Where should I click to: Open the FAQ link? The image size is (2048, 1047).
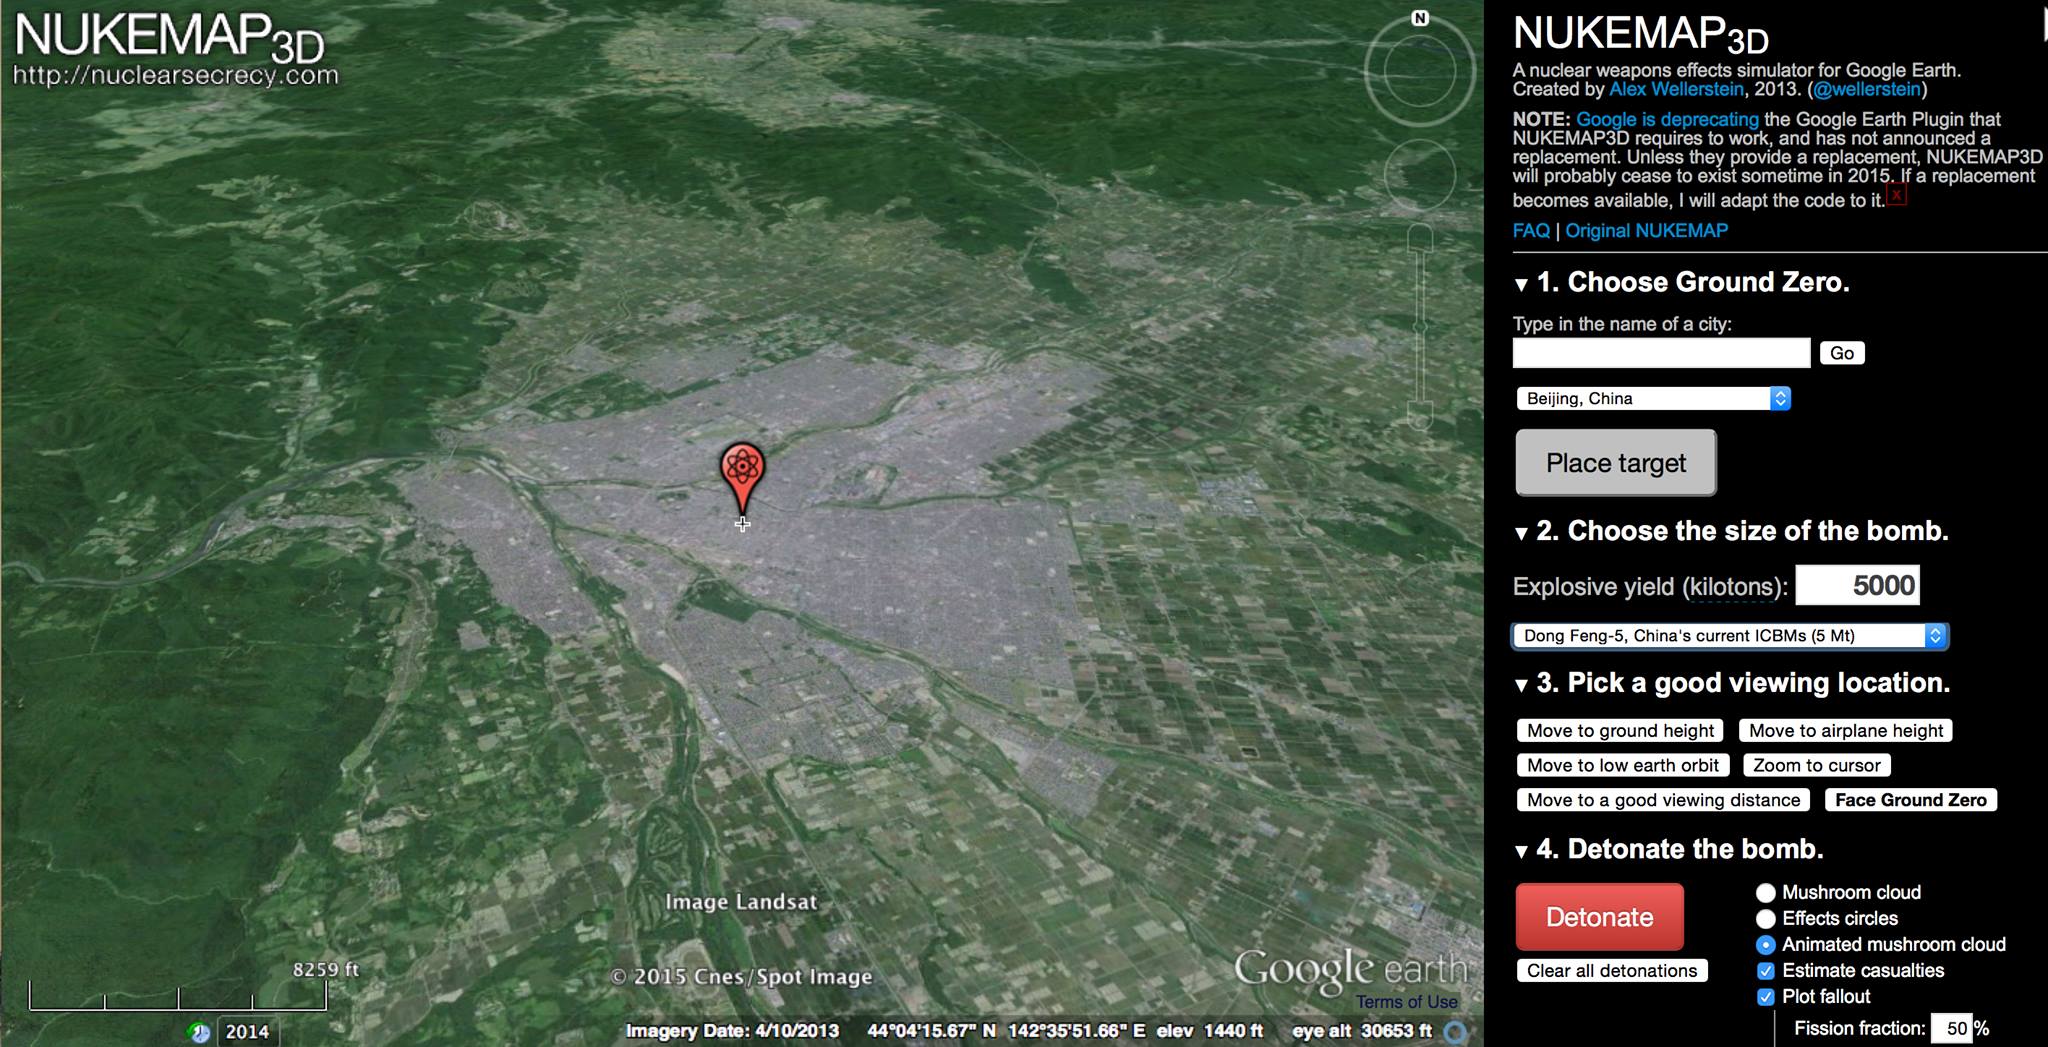(x=1531, y=231)
